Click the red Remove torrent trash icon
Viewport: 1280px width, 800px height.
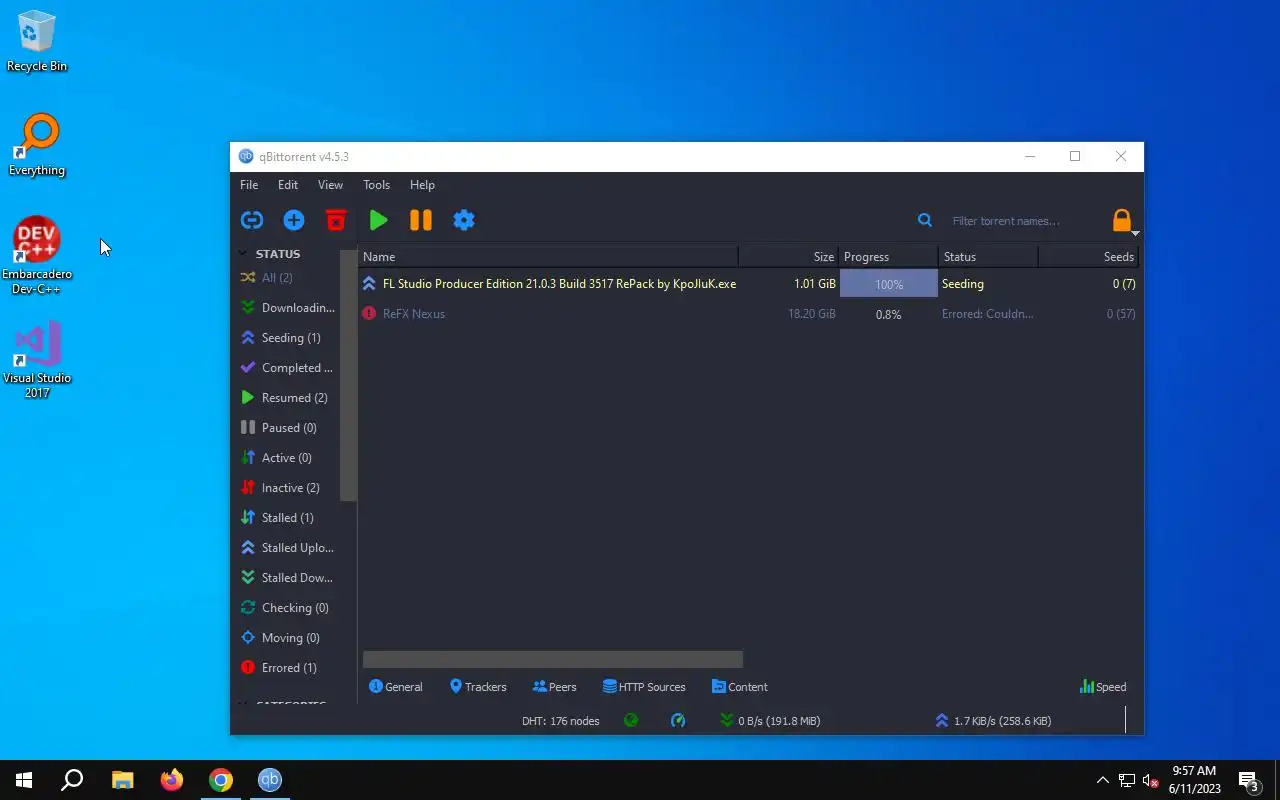pyautogui.click(x=336, y=220)
